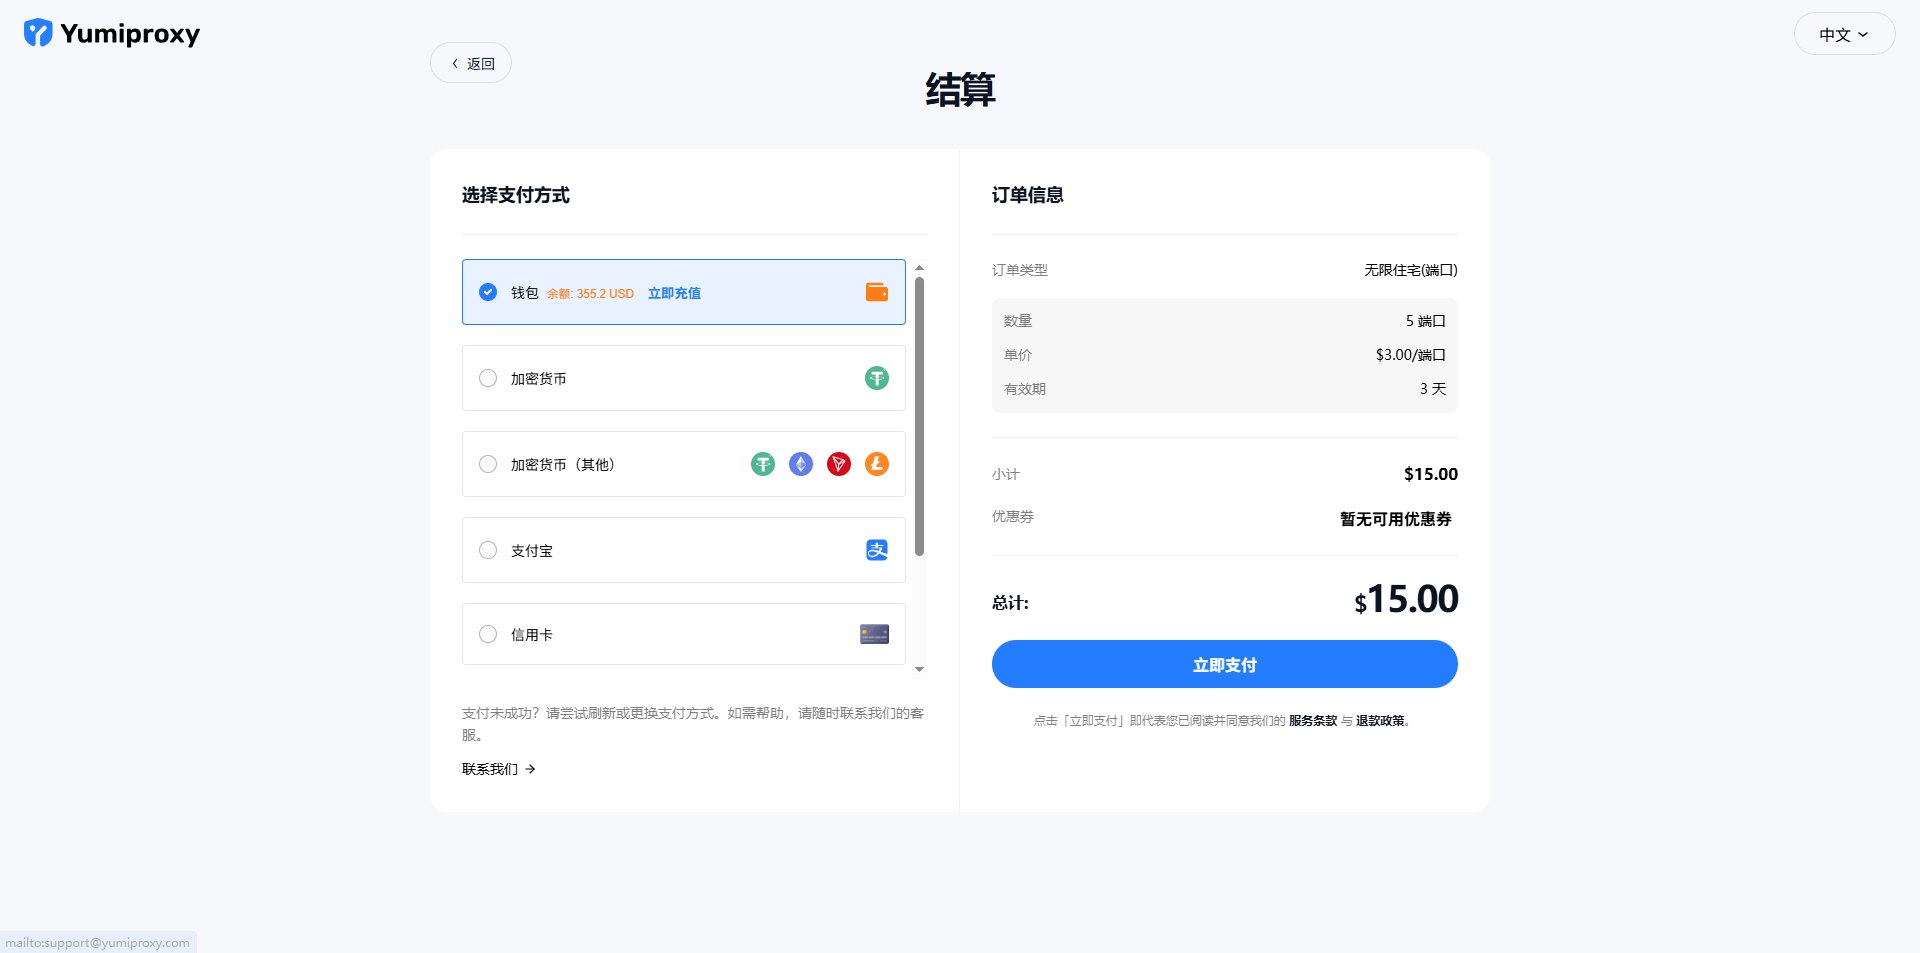Viewport: 1920px width, 953px height.
Task: Select the 支付宝 radio button
Action: [488, 550]
